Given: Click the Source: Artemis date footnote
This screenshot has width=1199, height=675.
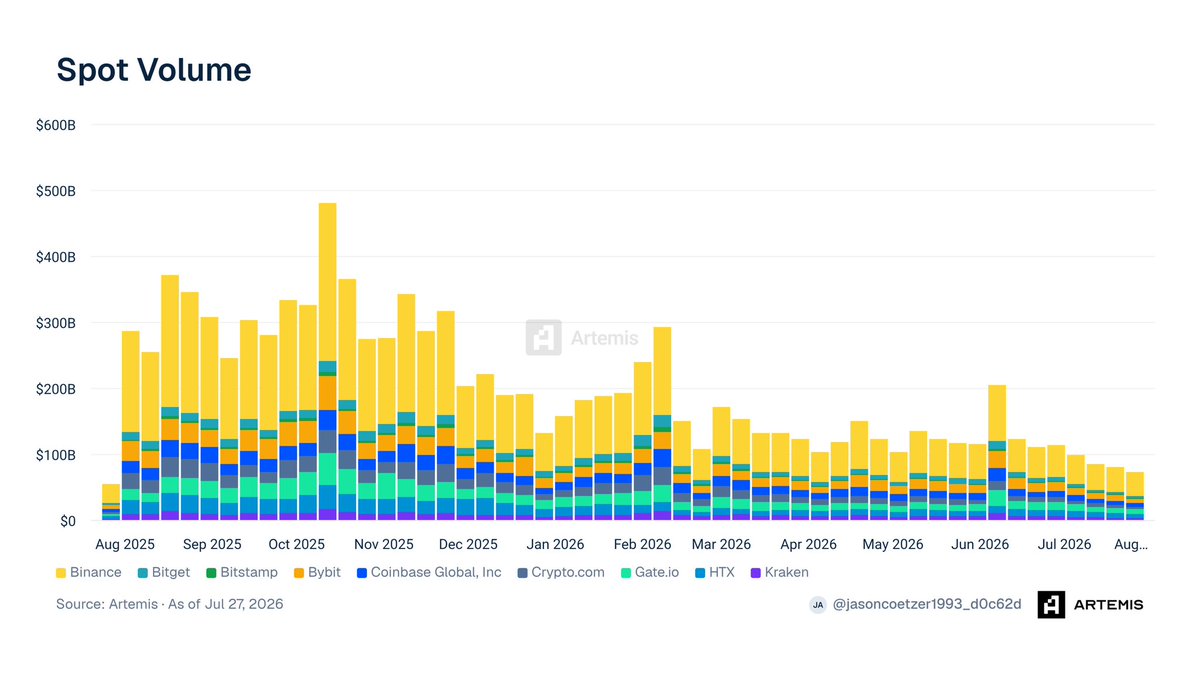Looking at the screenshot, I should [x=170, y=604].
